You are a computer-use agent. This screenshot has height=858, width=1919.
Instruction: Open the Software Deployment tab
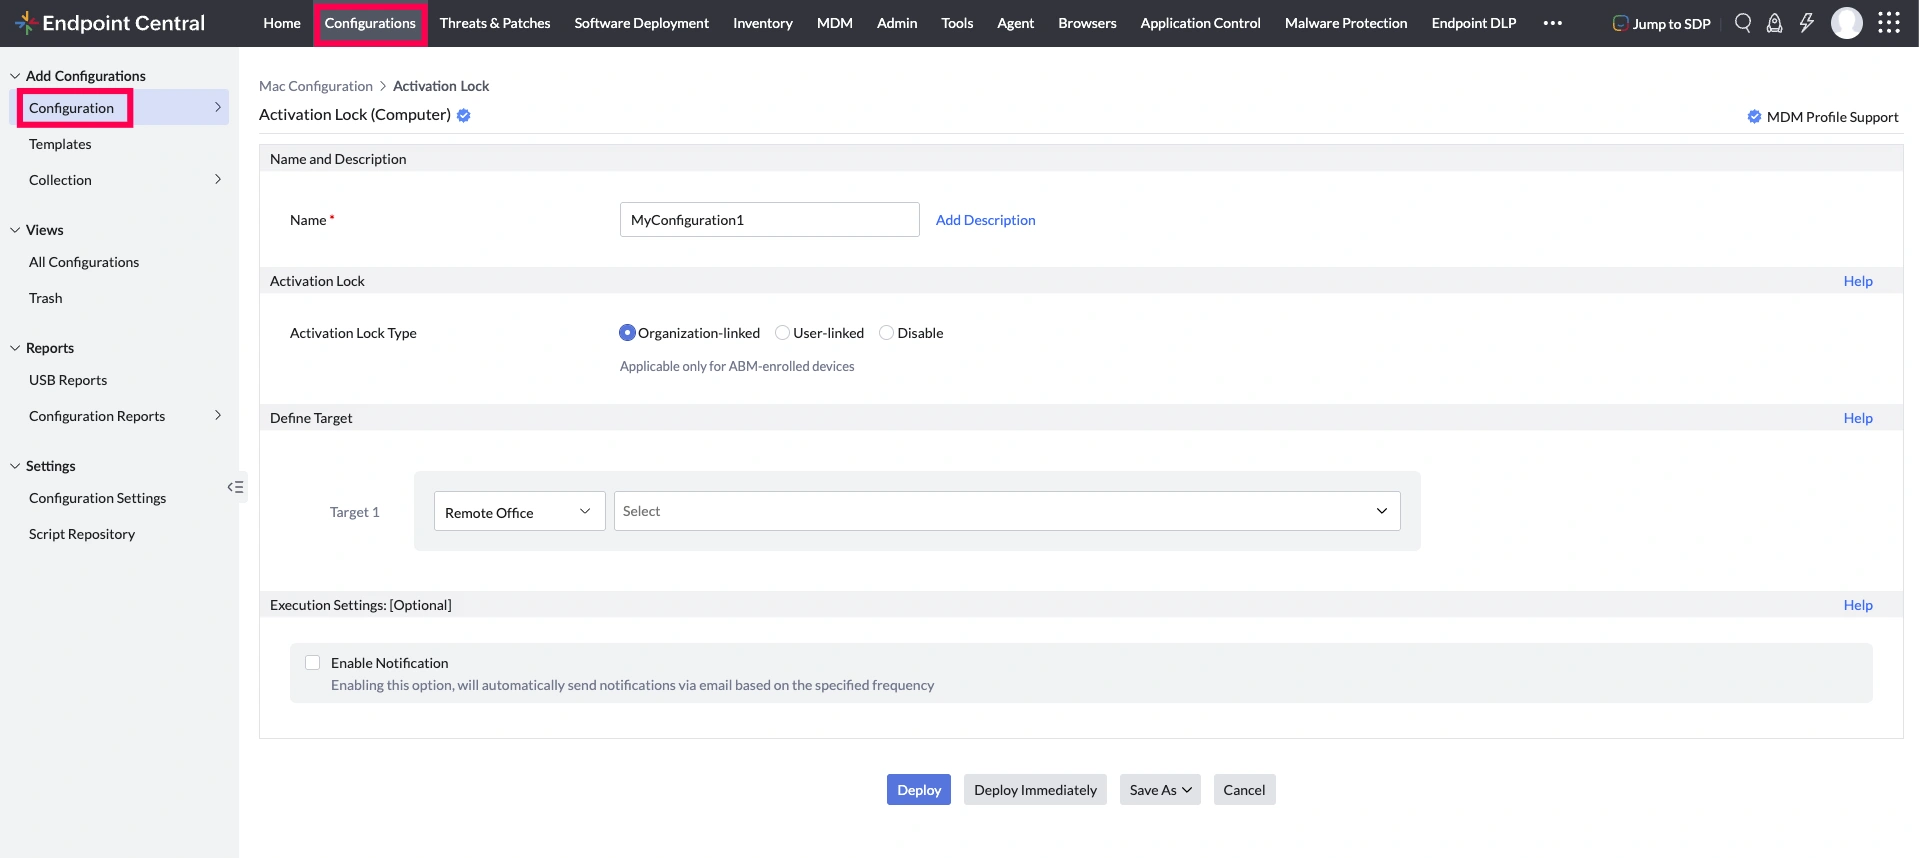tap(641, 23)
